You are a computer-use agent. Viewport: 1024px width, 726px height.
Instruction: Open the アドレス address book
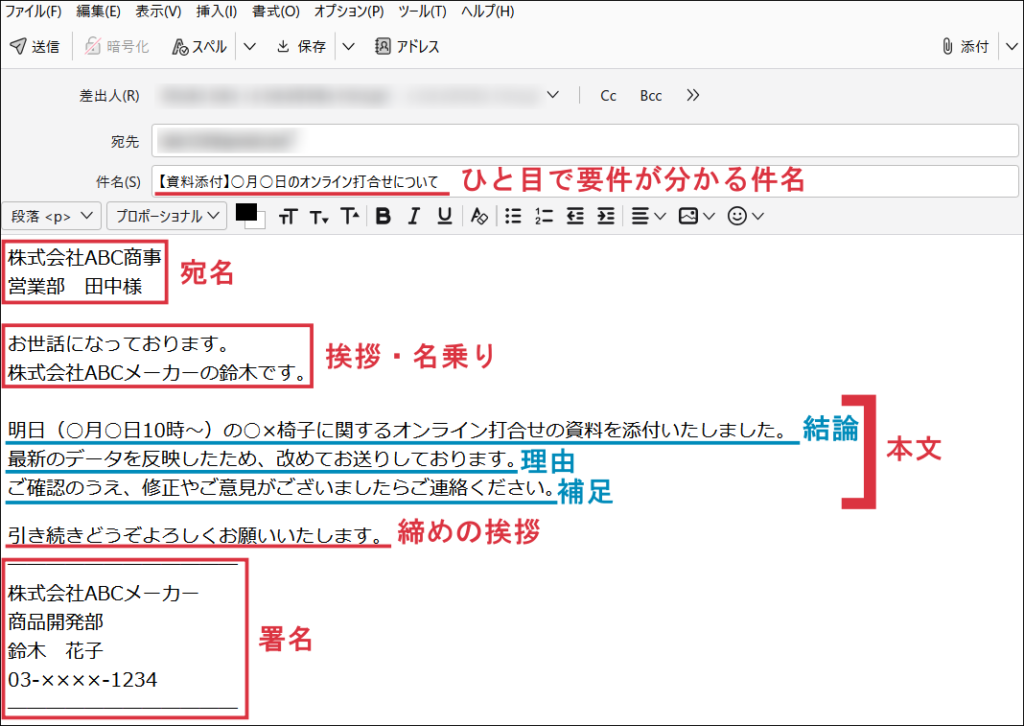[407, 46]
